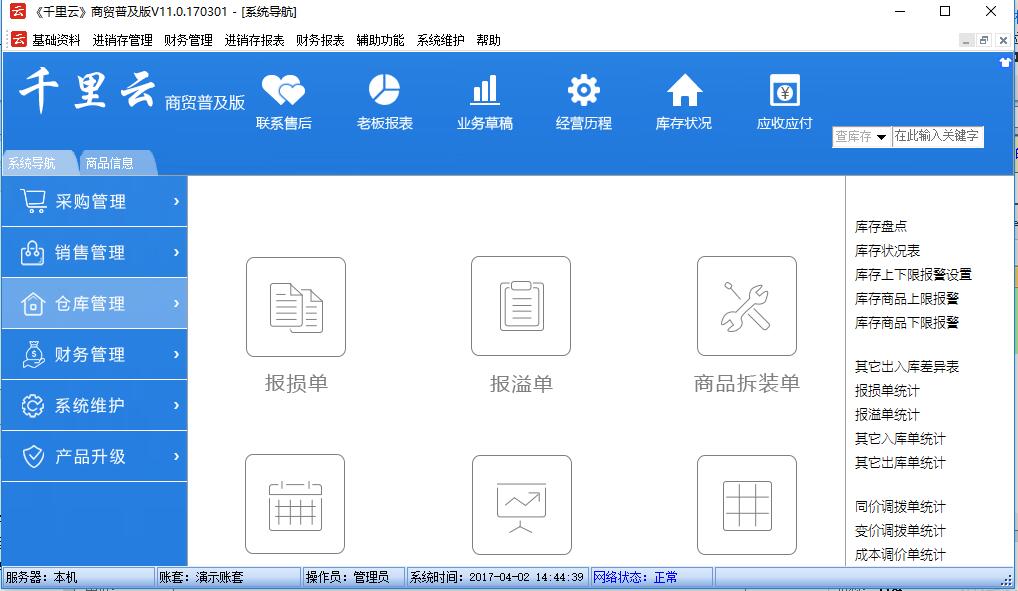
Task: Click the keyword search input field
Action: pyautogui.click(x=937, y=136)
